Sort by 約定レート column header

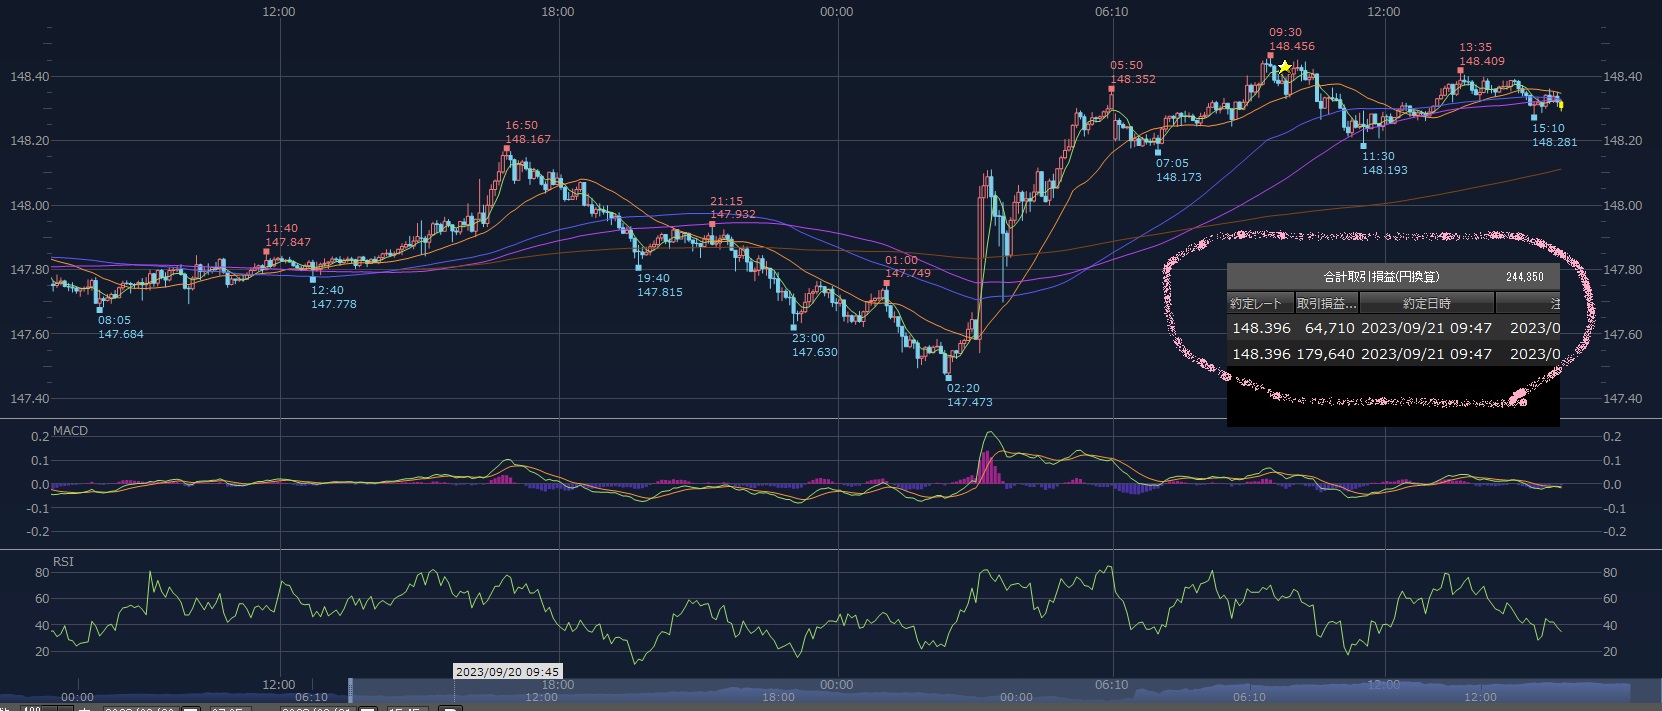point(1260,303)
